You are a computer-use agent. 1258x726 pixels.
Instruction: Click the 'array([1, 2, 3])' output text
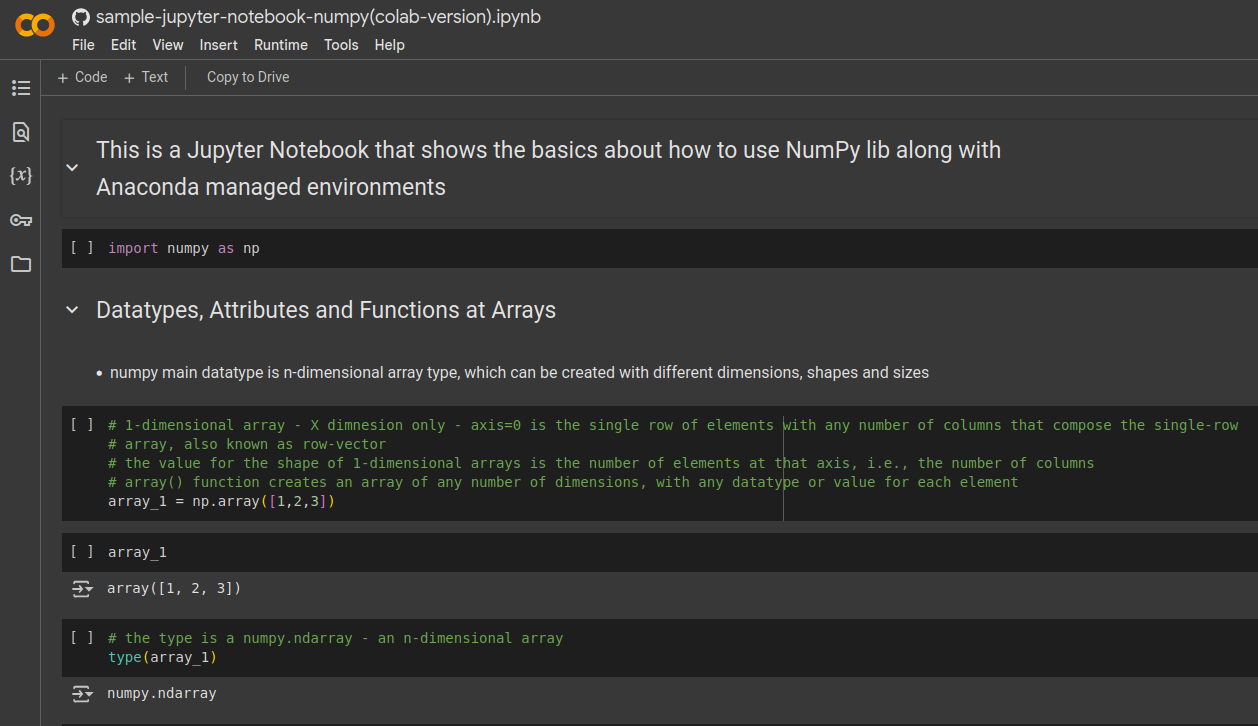pyautogui.click(x=174, y=589)
